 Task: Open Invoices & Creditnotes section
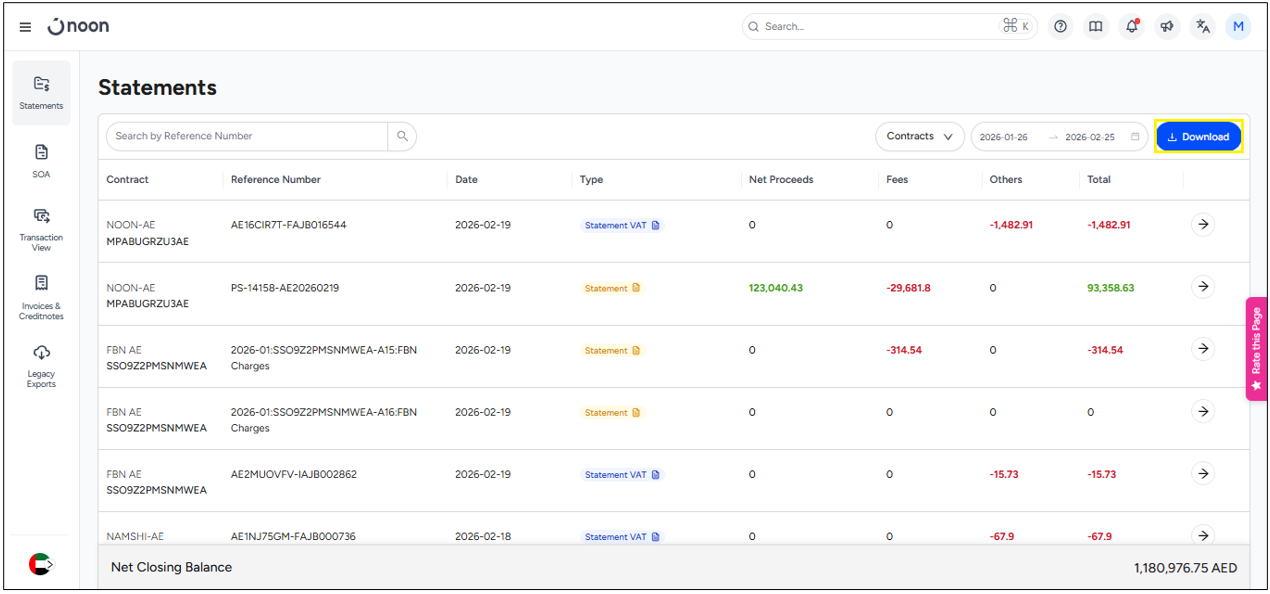(x=41, y=297)
